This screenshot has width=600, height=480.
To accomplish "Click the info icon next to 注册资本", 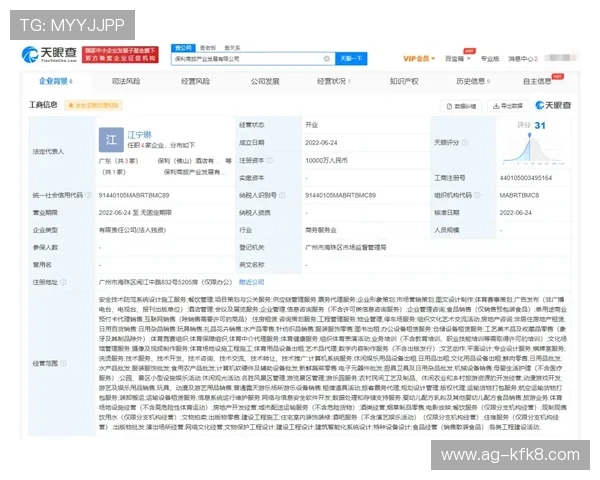I will coord(270,160).
